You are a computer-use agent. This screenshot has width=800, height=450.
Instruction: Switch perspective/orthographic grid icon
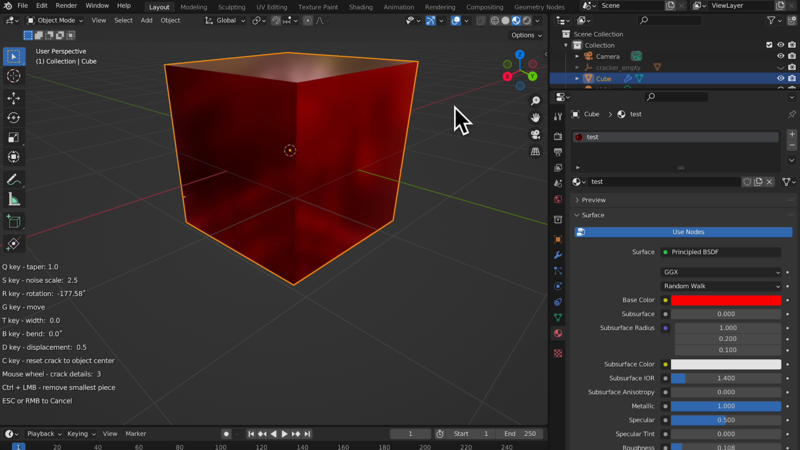point(535,152)
